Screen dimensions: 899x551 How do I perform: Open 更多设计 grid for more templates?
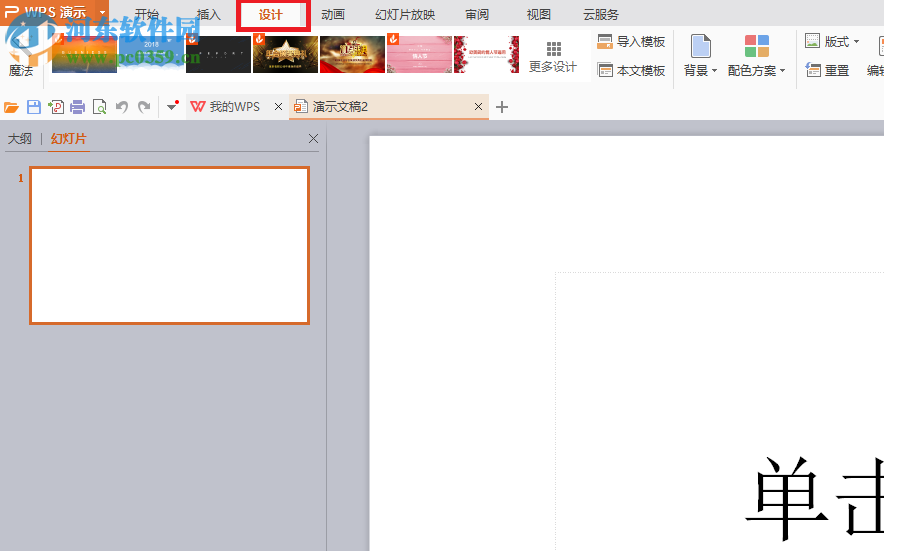tap(553, 57)
